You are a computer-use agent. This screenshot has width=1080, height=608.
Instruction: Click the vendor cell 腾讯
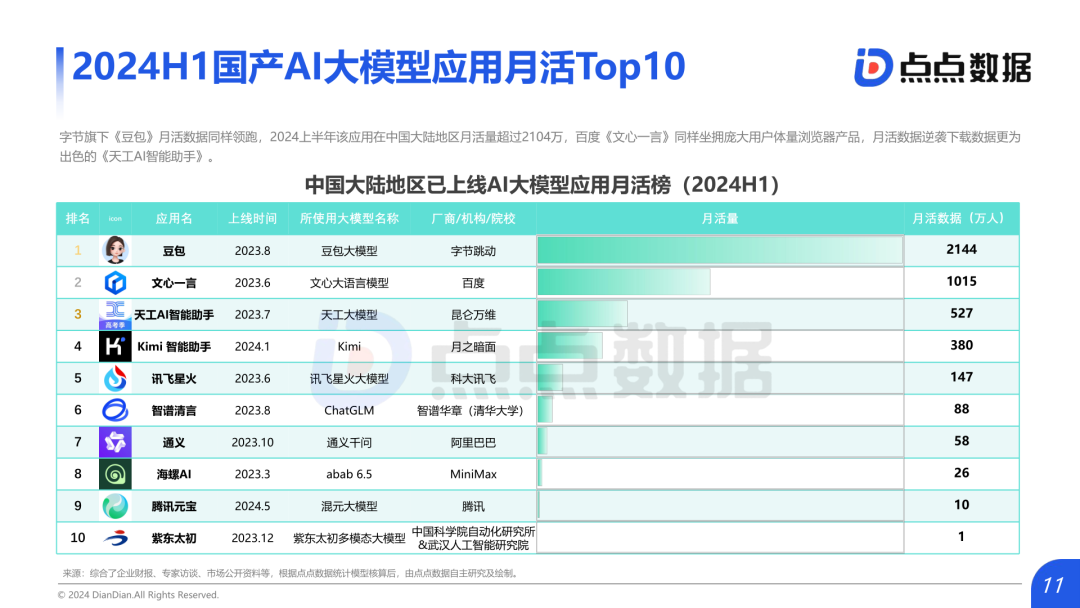473,506
